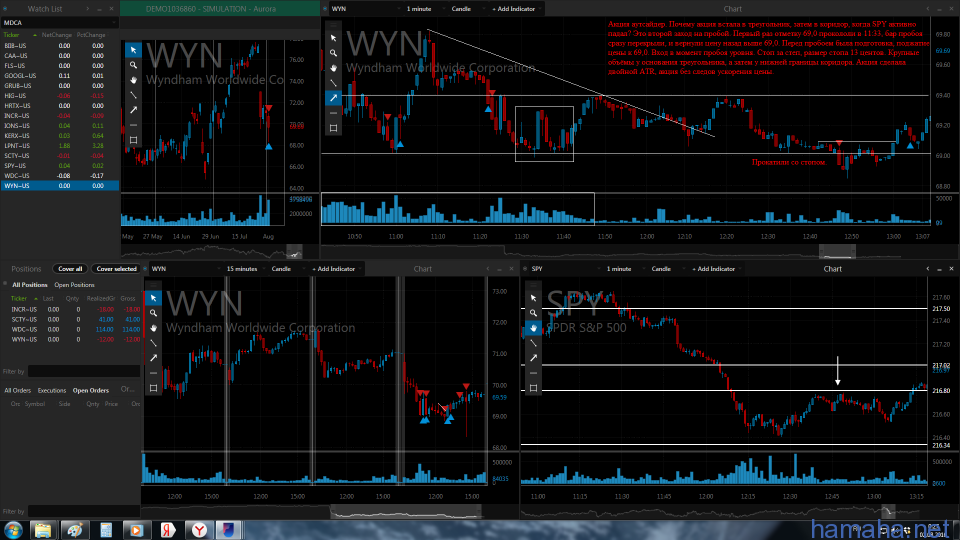
Task: Toggle the link indicator on SPY chart header
Action: [x=525, y=269]
